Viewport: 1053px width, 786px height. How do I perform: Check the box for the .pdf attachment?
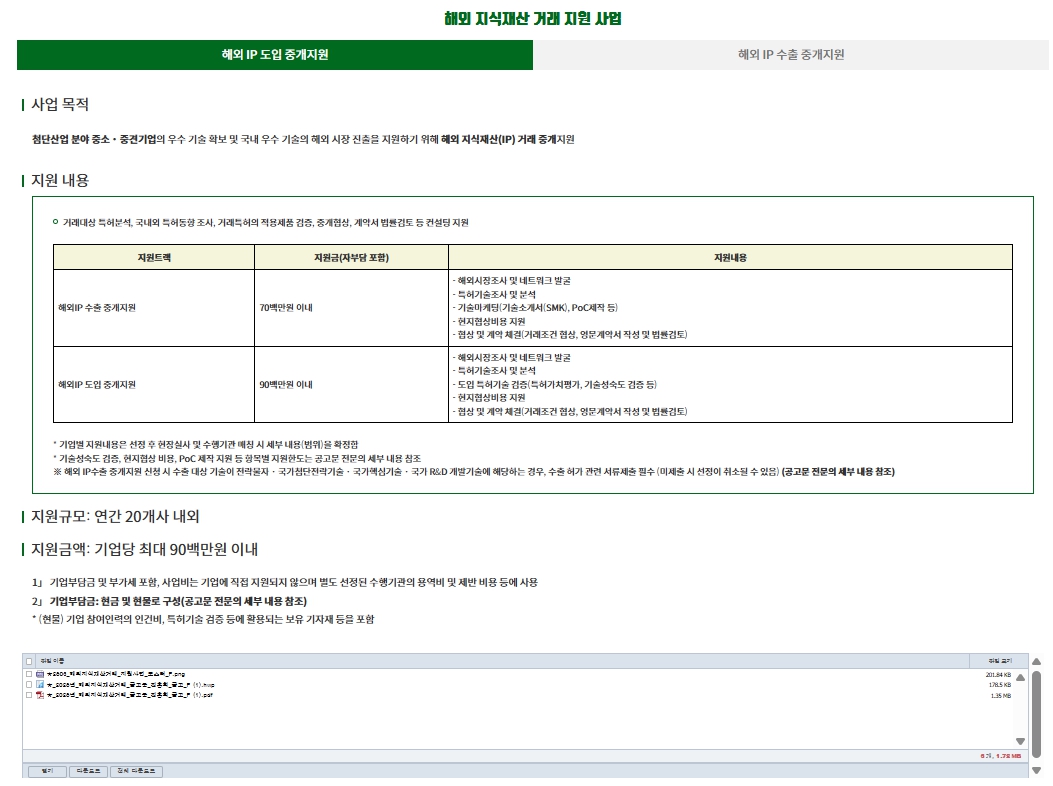tap(29, 695)
